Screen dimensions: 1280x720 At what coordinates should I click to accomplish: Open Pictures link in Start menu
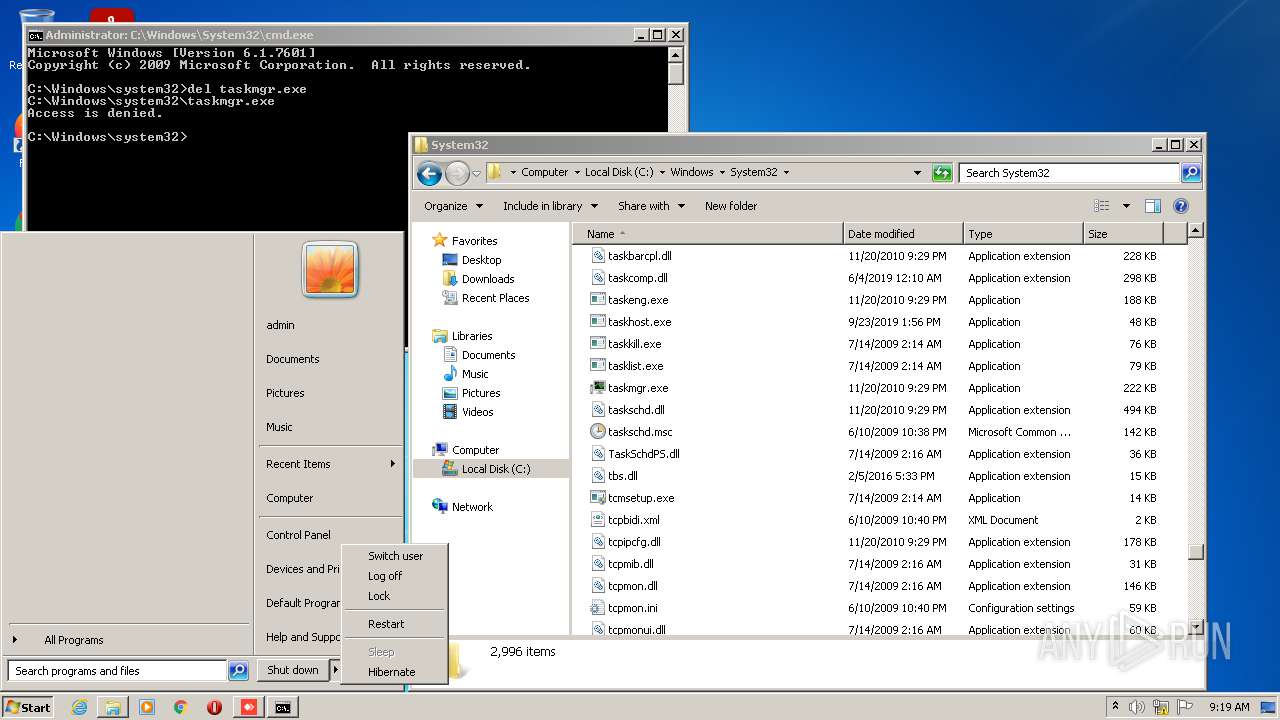(x=285, y=393)
